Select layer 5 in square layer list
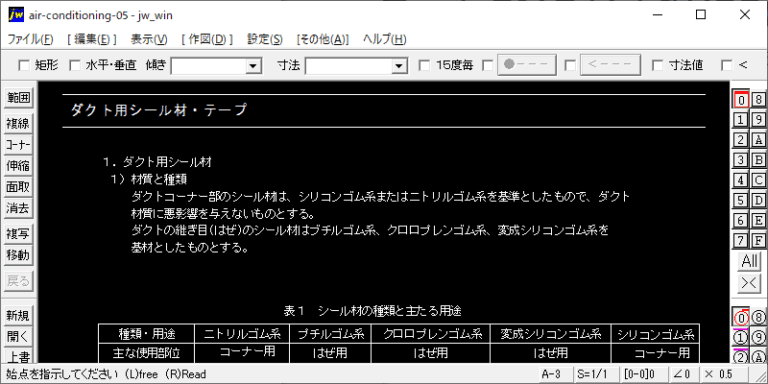Screen dimensions: 768x384 741,200
